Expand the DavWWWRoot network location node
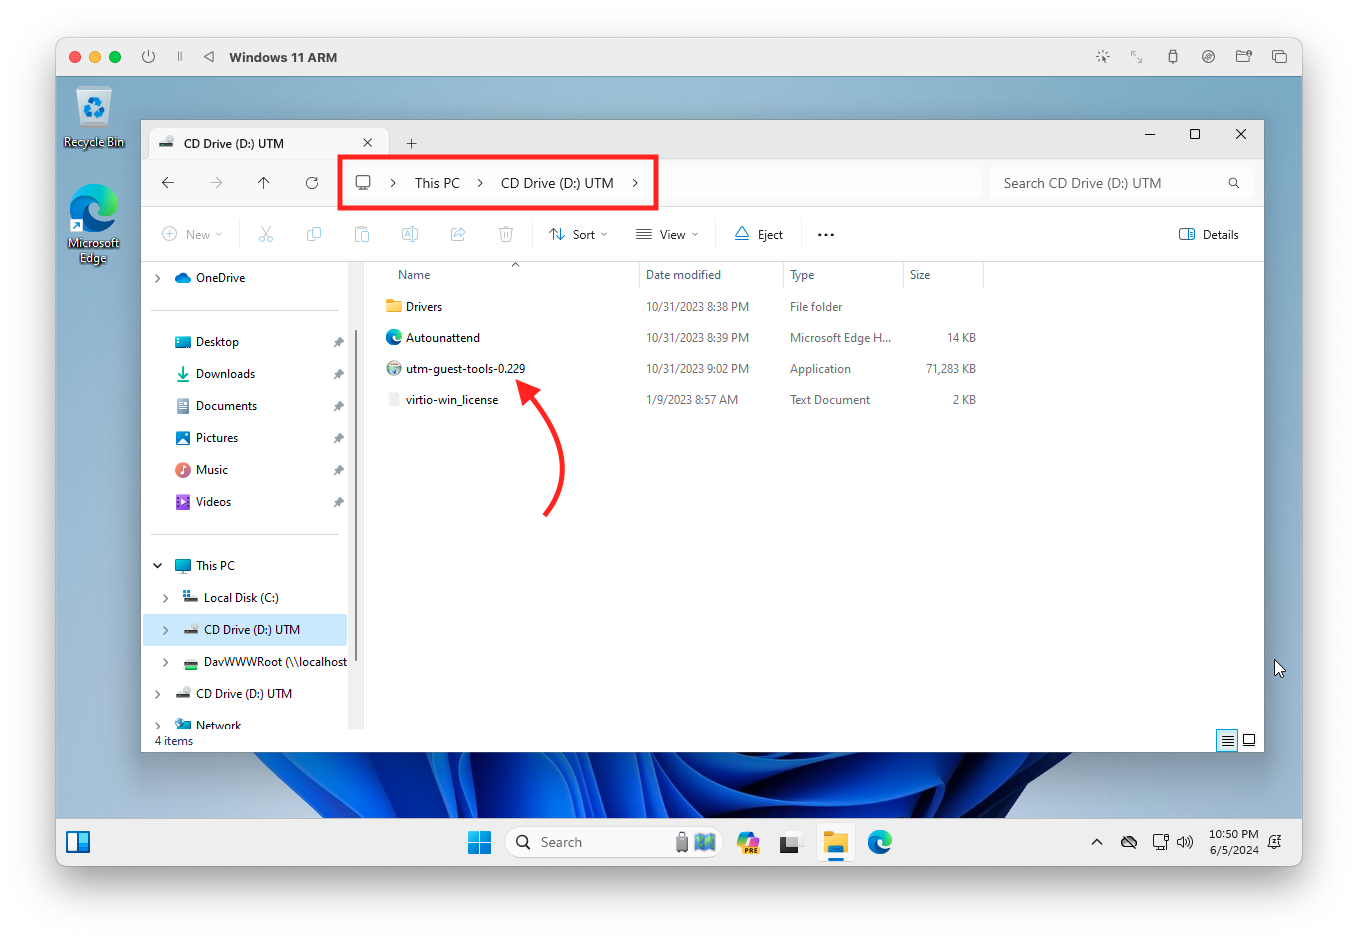1358x940 pixels. pyautogui.click(x=166, y=662)
